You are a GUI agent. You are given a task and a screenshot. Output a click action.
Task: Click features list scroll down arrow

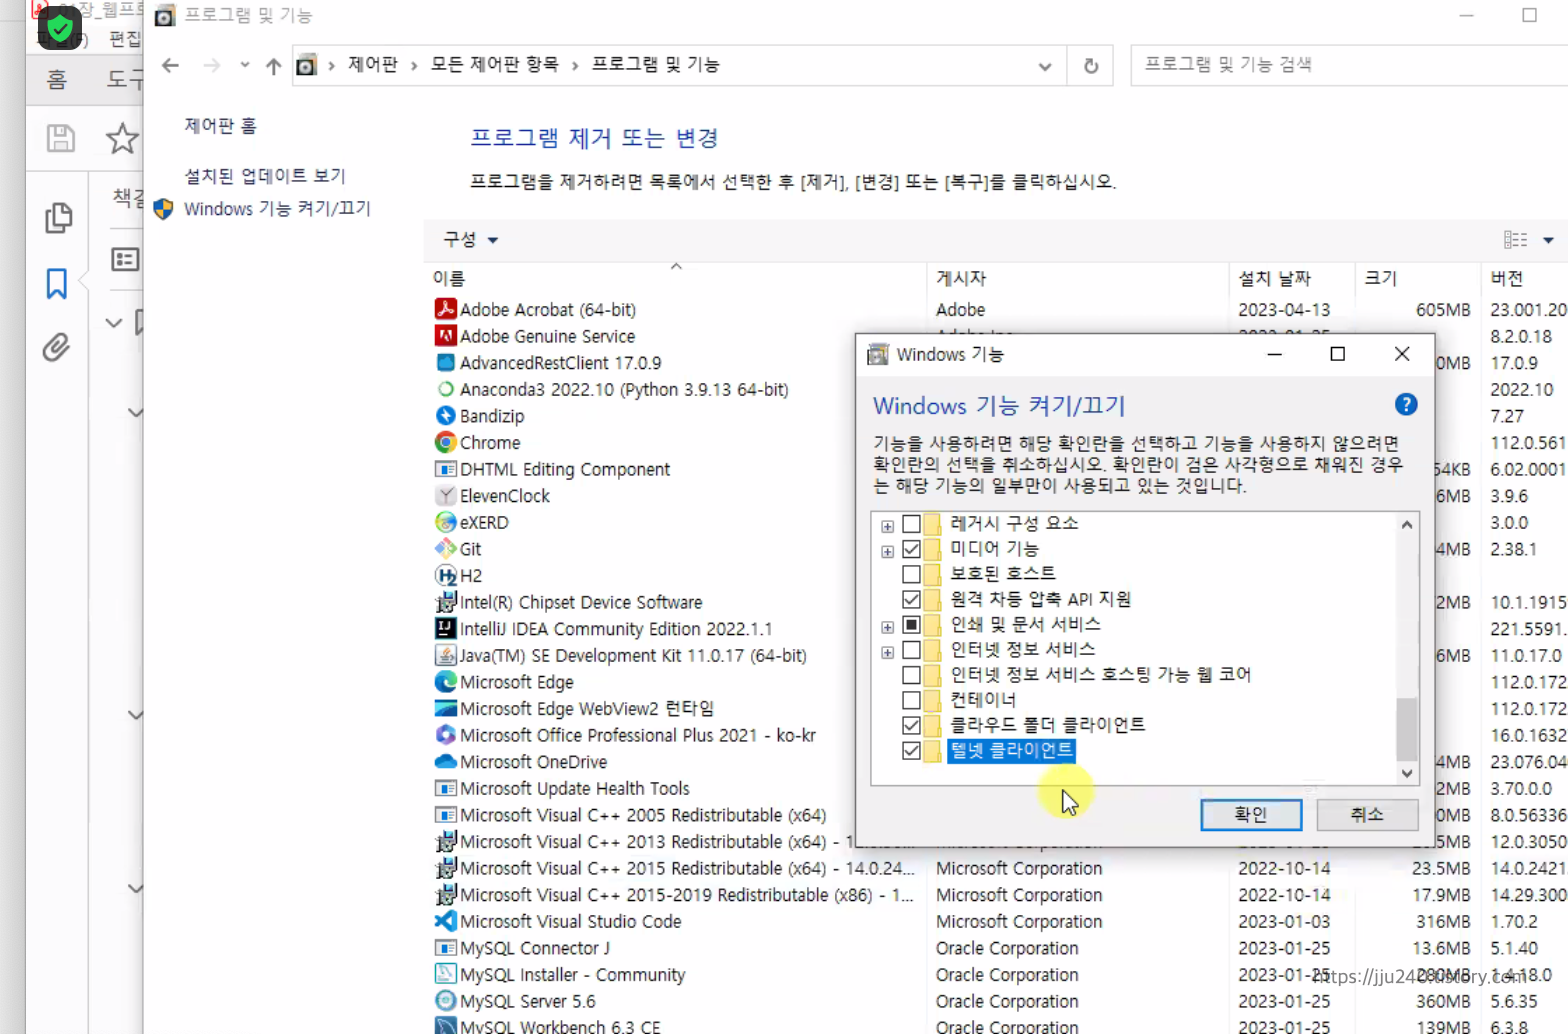1406,773
